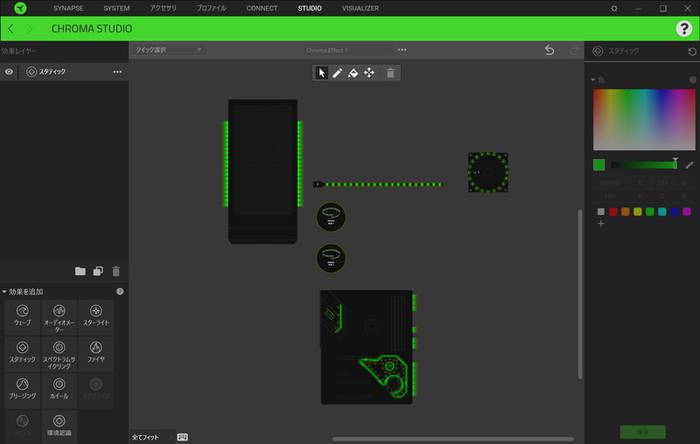Undo the last action
This screenshot has width=700, height=444.
550,50
